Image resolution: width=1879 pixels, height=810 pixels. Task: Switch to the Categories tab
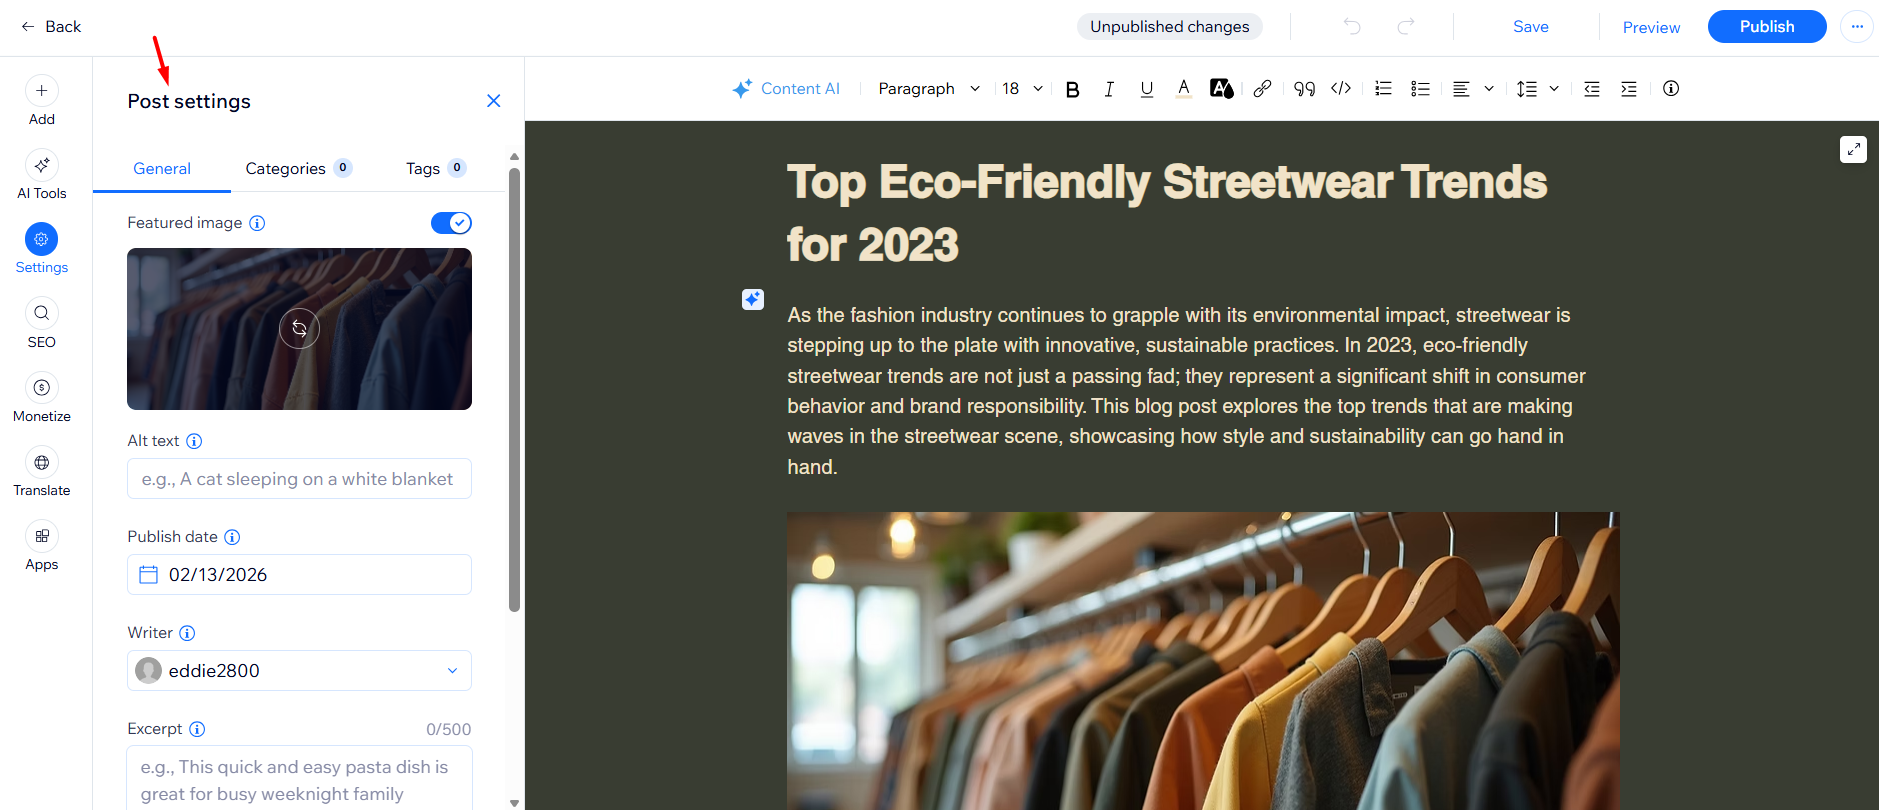298,169
